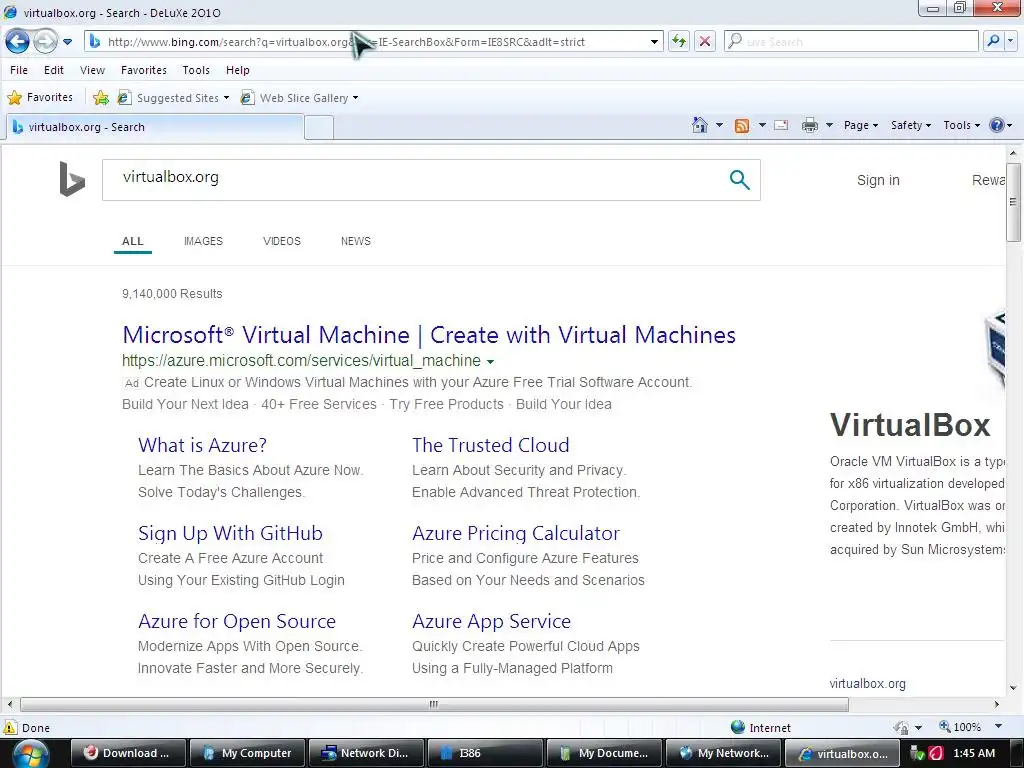
Task: Open the Tools command bar menu
Action: (961, 125)
